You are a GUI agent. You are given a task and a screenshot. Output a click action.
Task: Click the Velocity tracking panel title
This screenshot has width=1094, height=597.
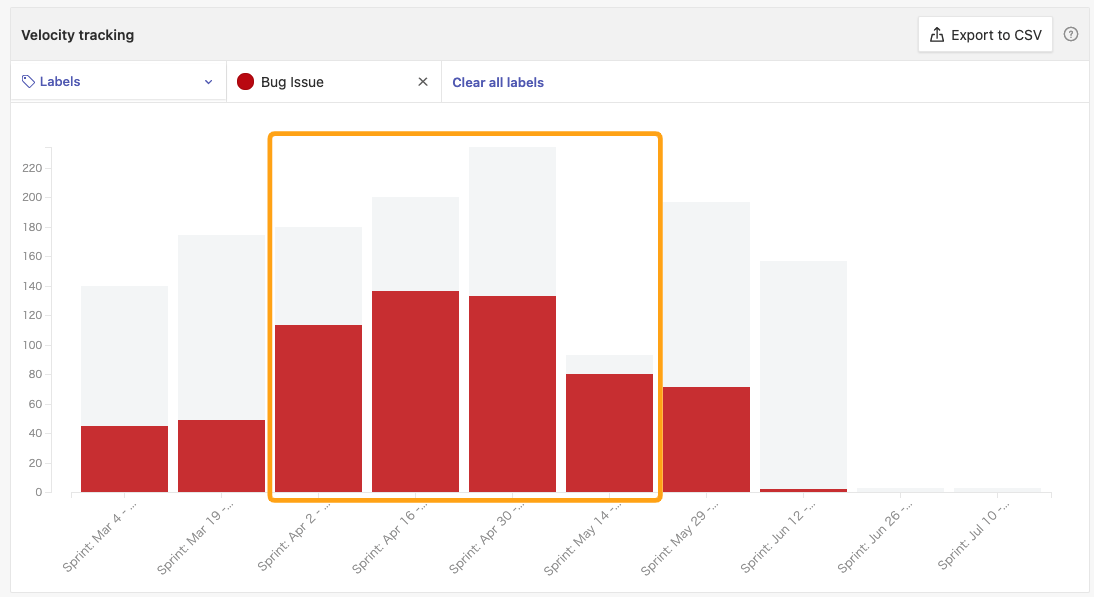tap(78, 35)
